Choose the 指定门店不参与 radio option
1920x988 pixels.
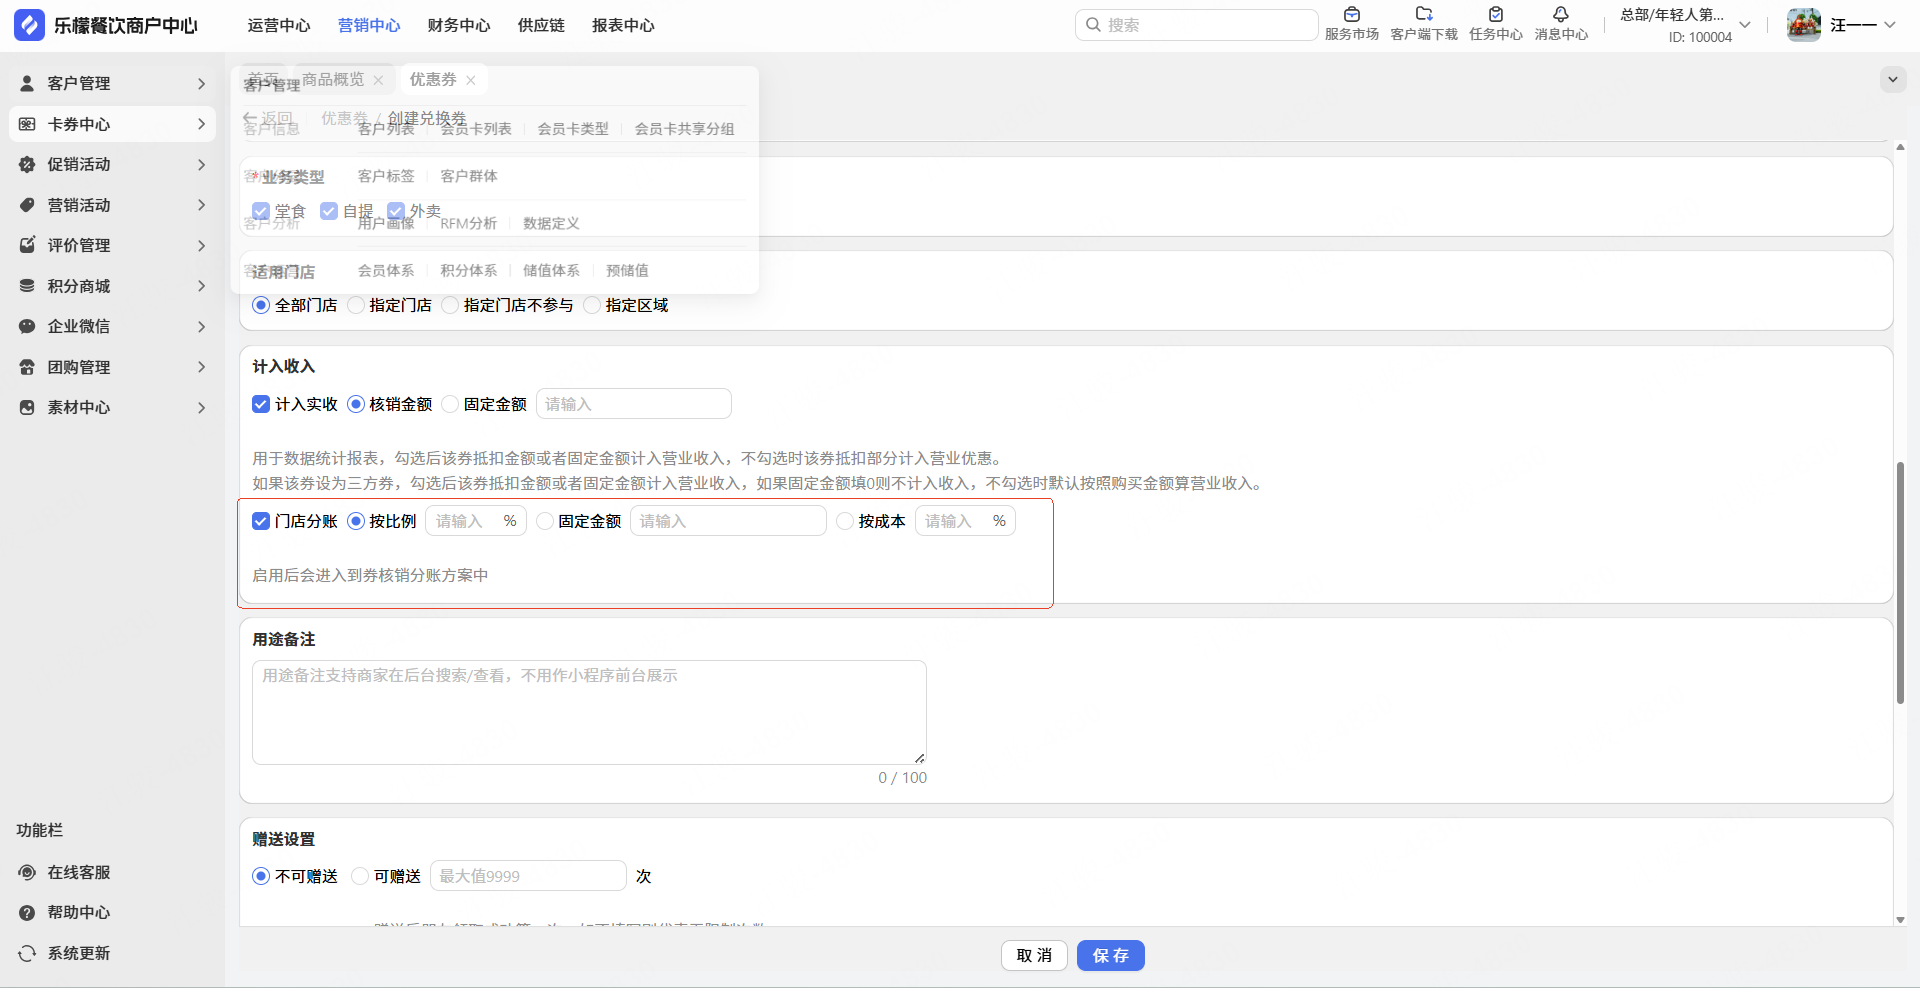[450, 305]
